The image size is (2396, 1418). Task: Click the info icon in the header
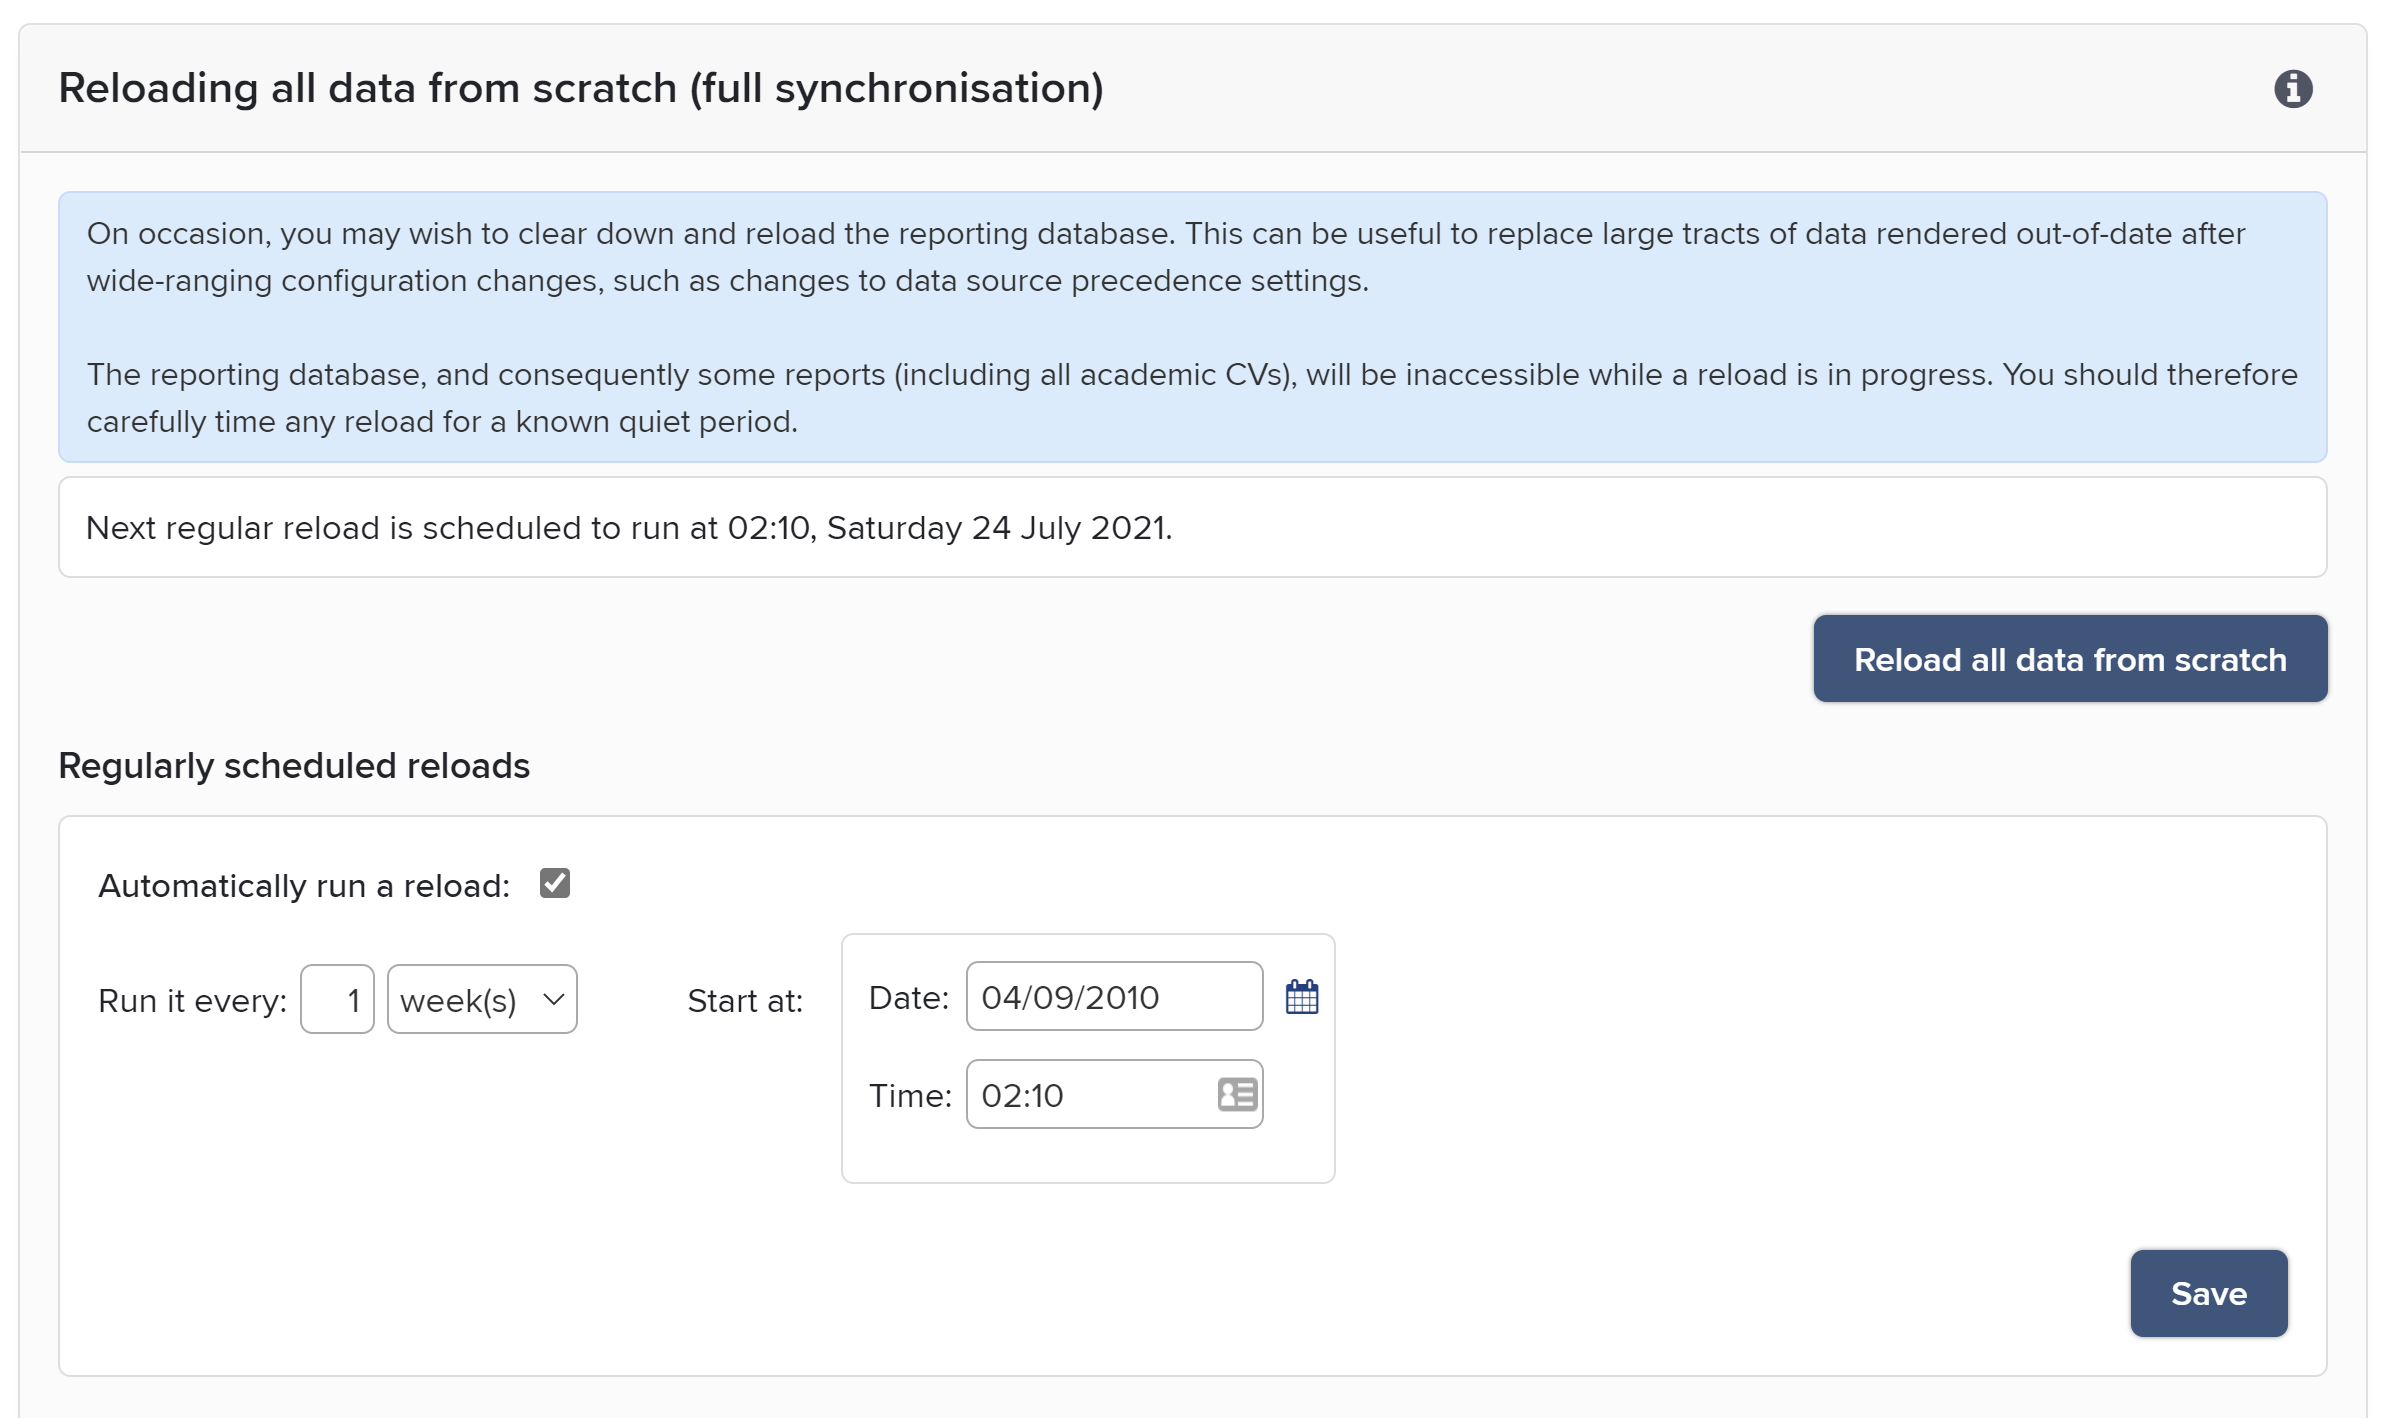click(x=2292, y=89)
